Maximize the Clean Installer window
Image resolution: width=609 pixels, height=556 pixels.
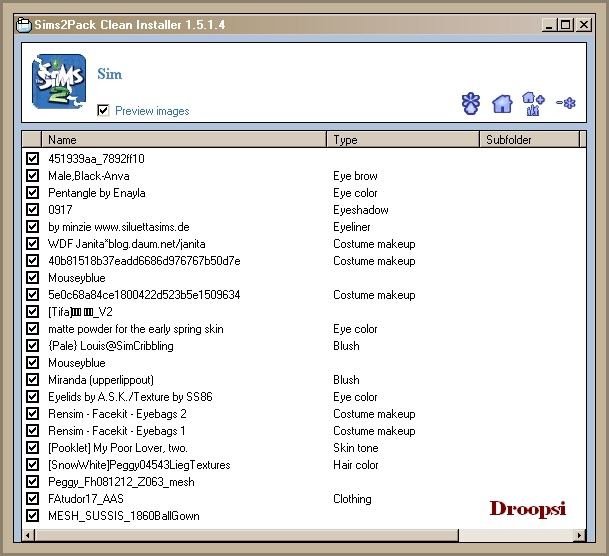coord(566,25)
